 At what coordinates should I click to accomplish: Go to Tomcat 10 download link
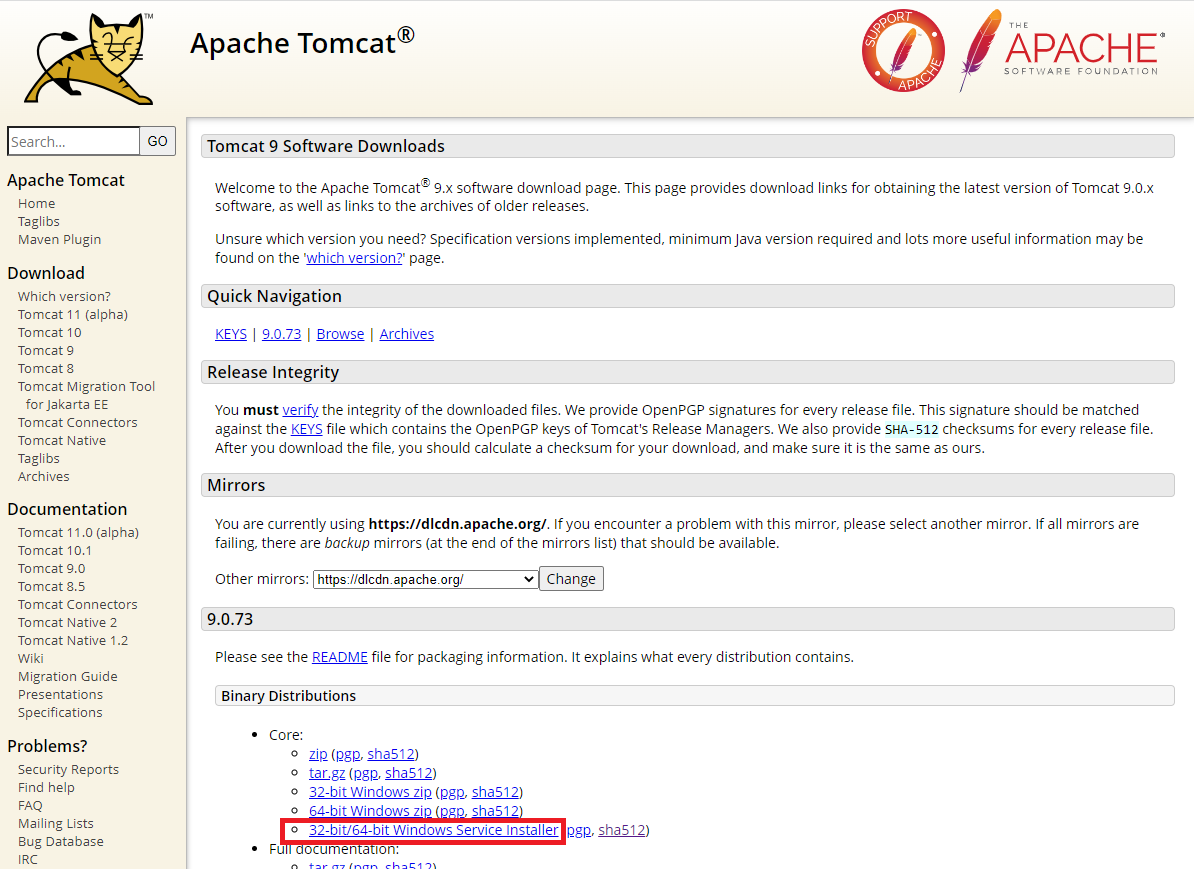[x=49, y=332]
